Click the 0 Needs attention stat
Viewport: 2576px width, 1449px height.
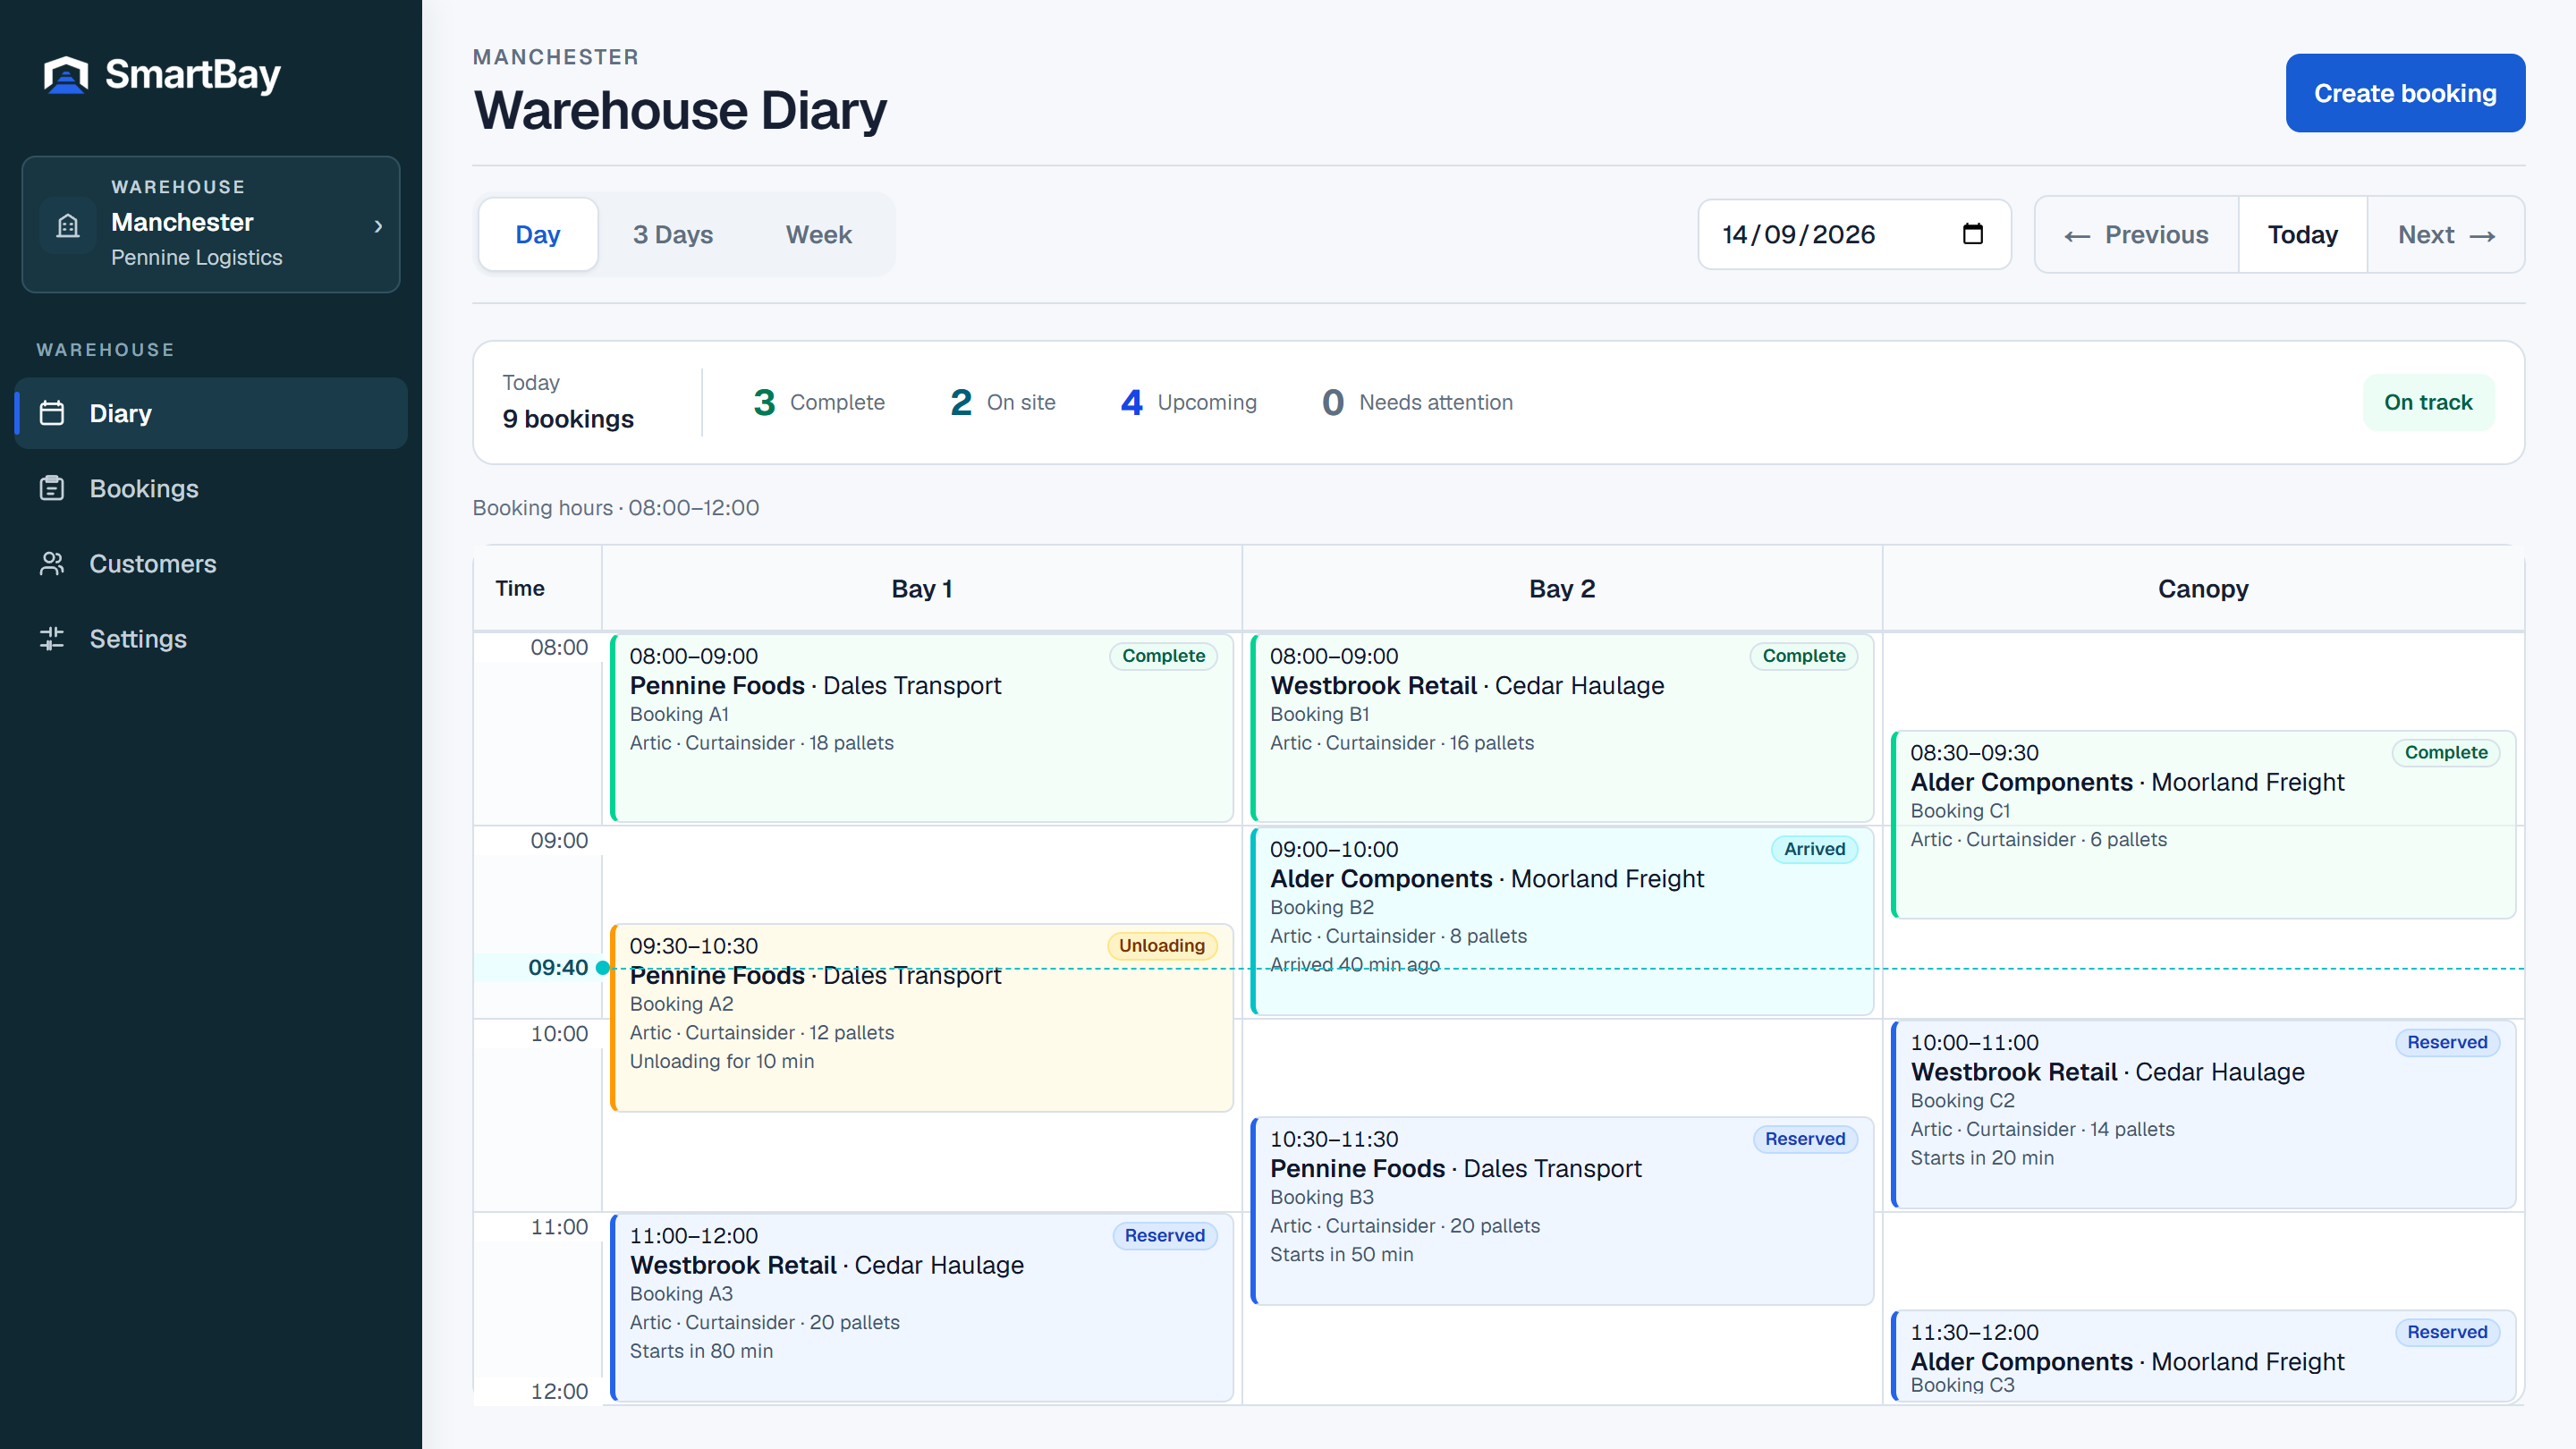[1417, 402]
